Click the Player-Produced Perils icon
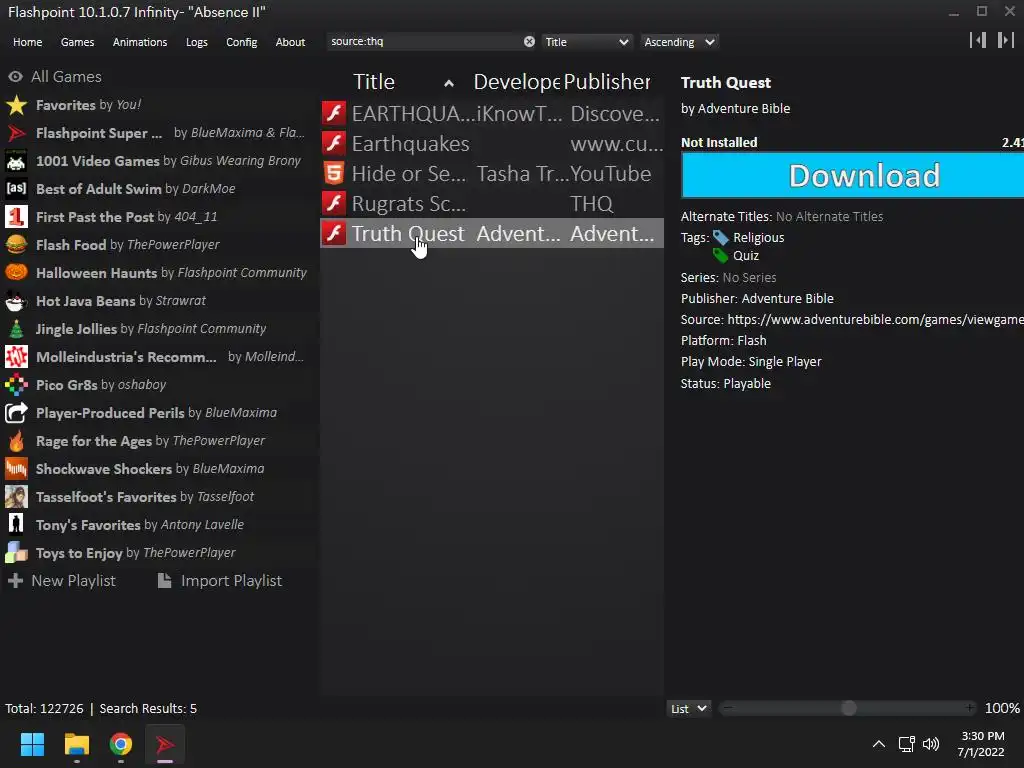The height and width of the screenshot is (768, 1024). [16, 413]
